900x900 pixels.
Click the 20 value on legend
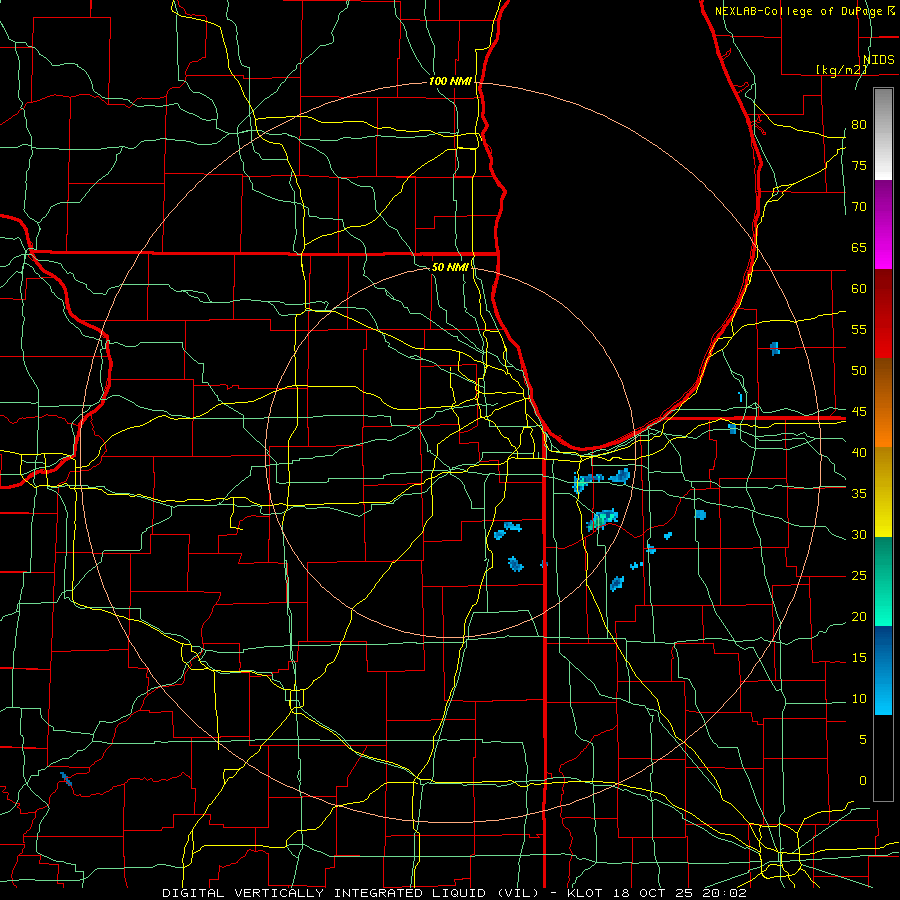859,617
